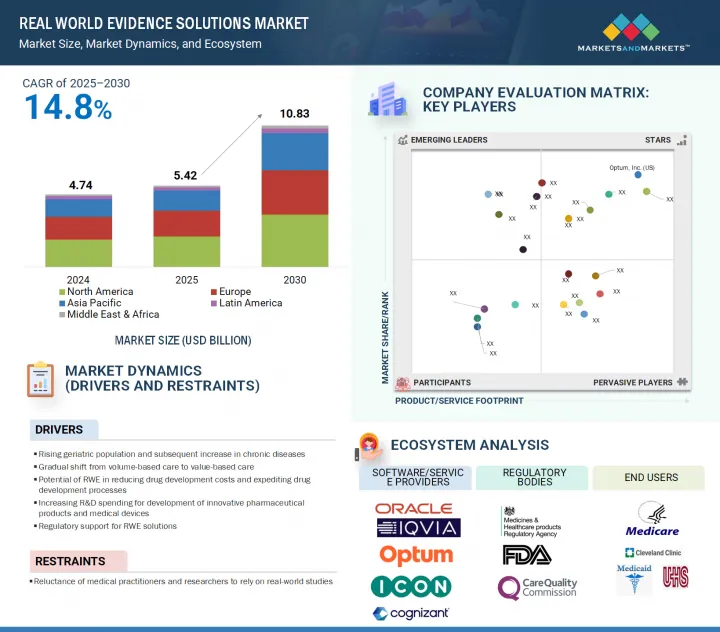Click the Market Dynamics clipboard icon
This screenshot has height=632, width=720.
coord(40,379)
